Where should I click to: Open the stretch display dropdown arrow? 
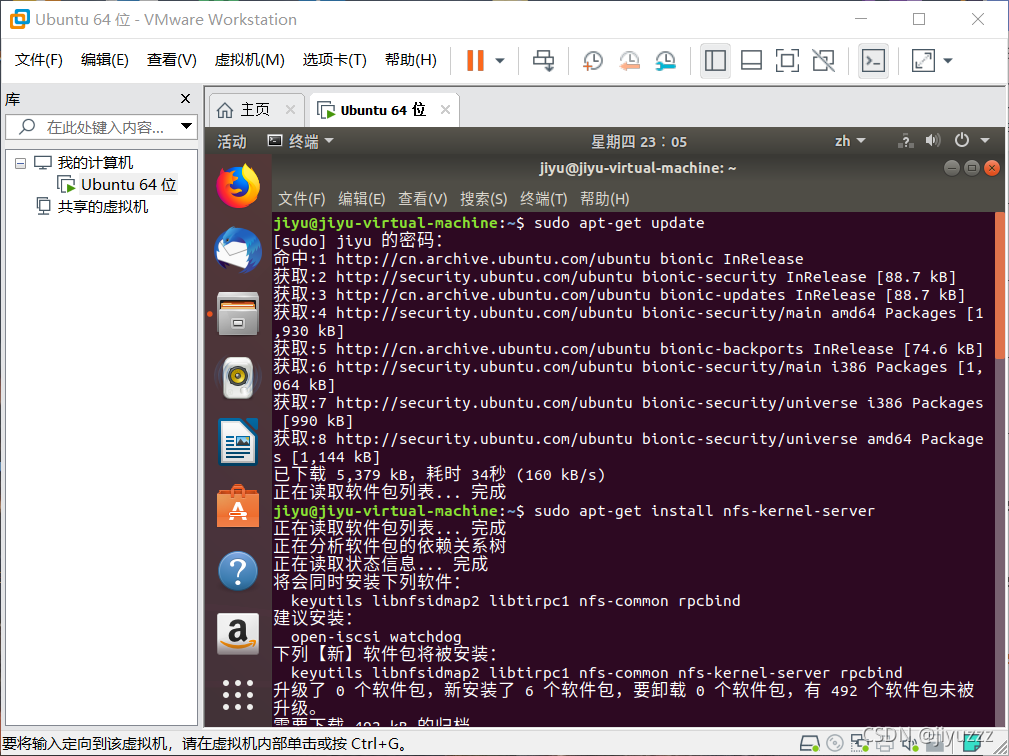[948, 61]
